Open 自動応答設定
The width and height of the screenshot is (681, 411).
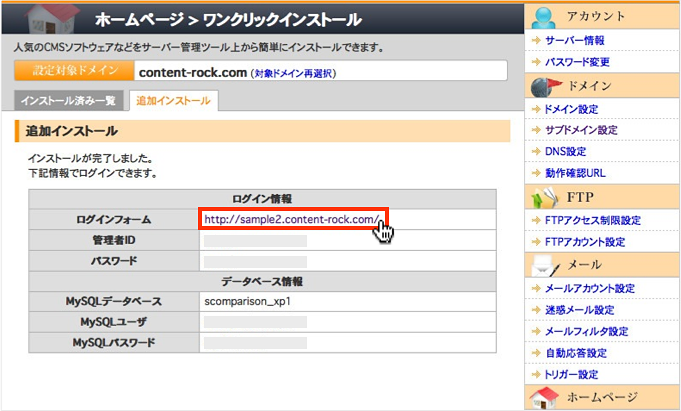(x=576, y=353)
